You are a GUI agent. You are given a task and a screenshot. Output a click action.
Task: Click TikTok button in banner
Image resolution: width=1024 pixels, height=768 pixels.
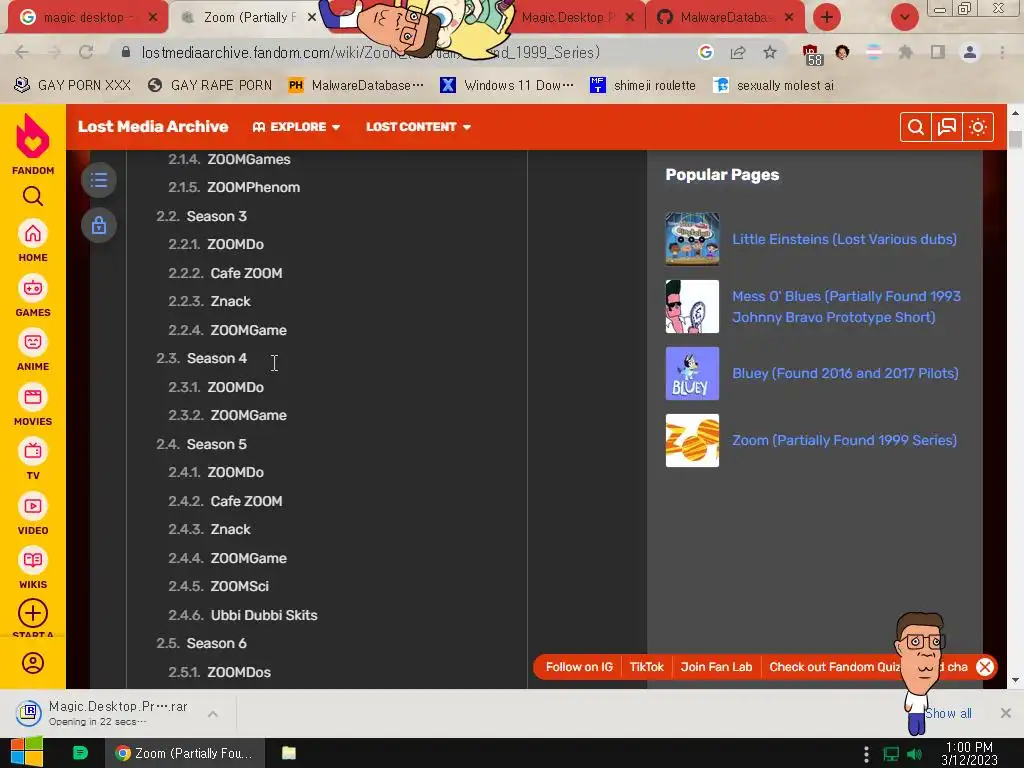tap(647, 667)
